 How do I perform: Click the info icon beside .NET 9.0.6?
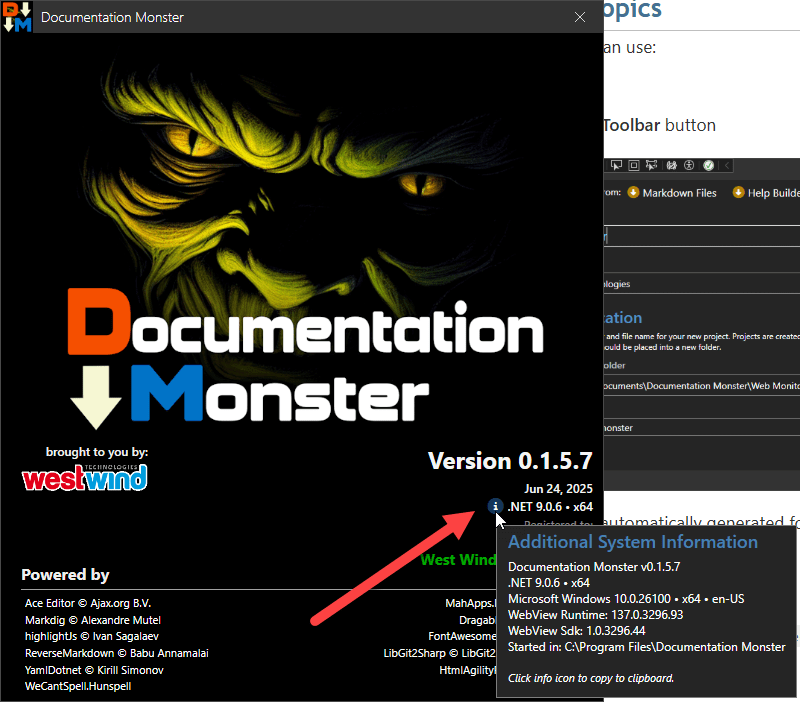coord(495,506)
